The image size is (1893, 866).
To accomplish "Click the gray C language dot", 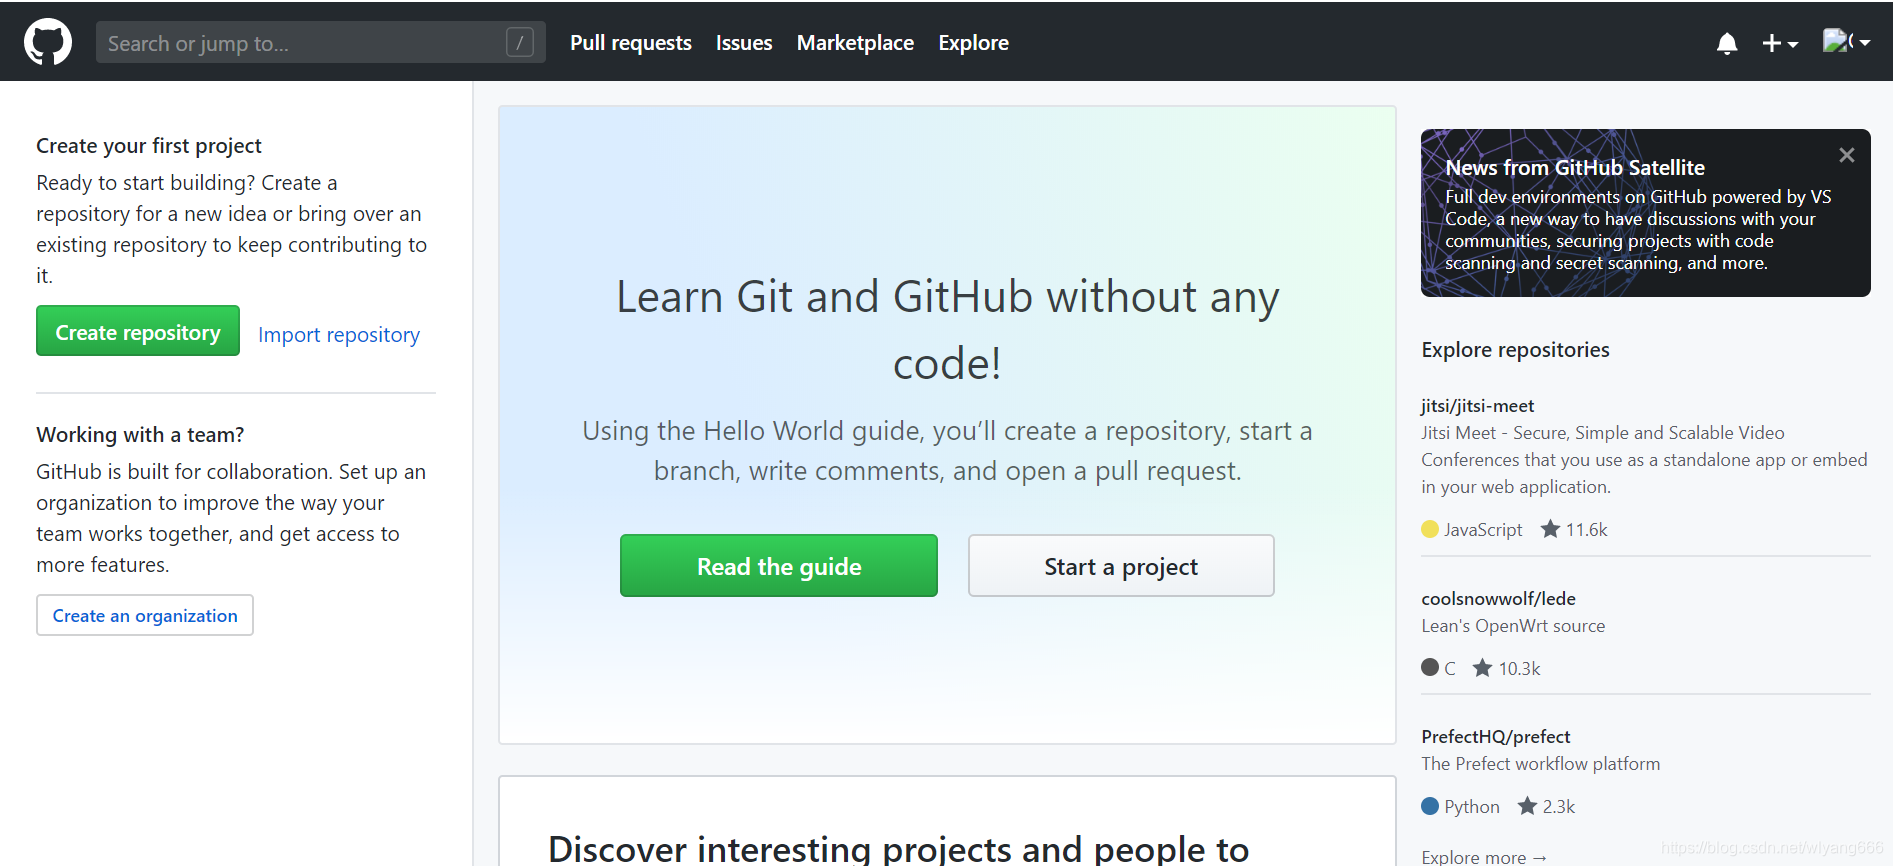I will point(1430,667).
